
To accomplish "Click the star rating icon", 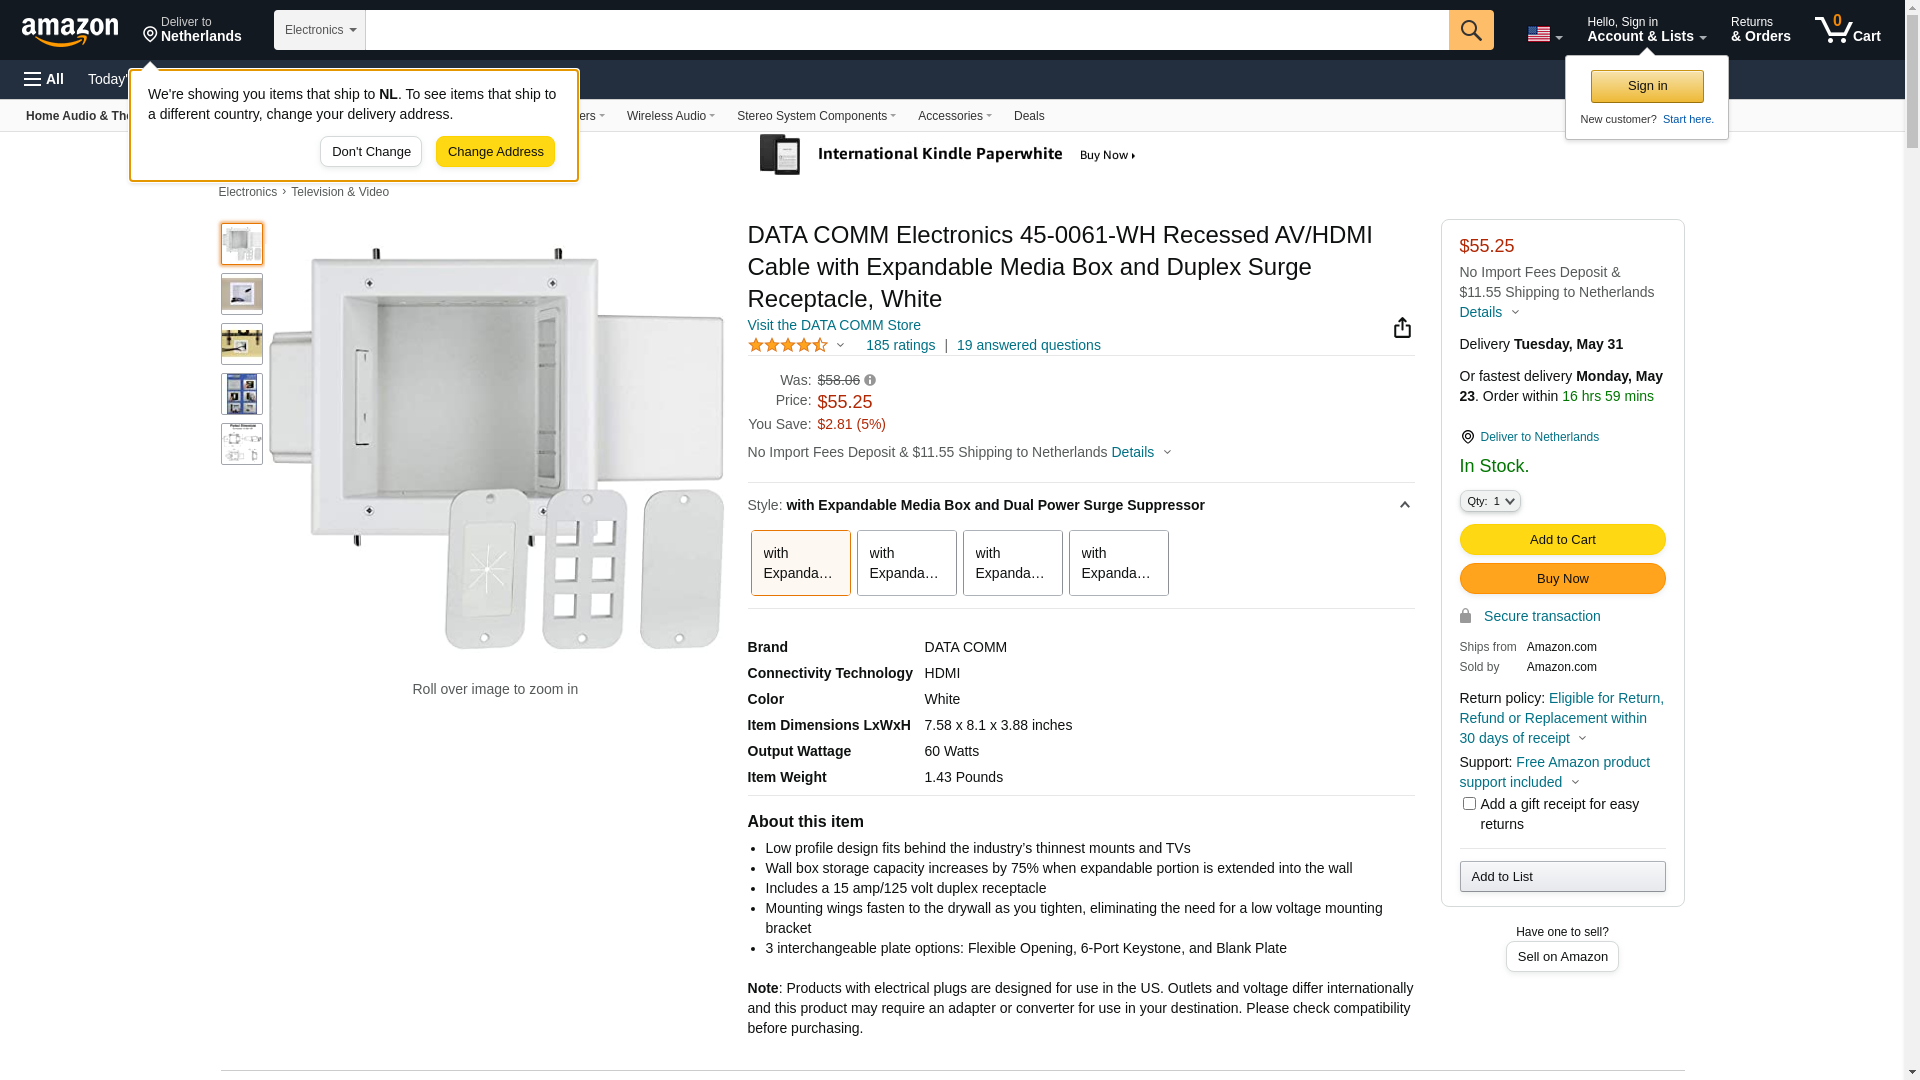I will [788, 345].
